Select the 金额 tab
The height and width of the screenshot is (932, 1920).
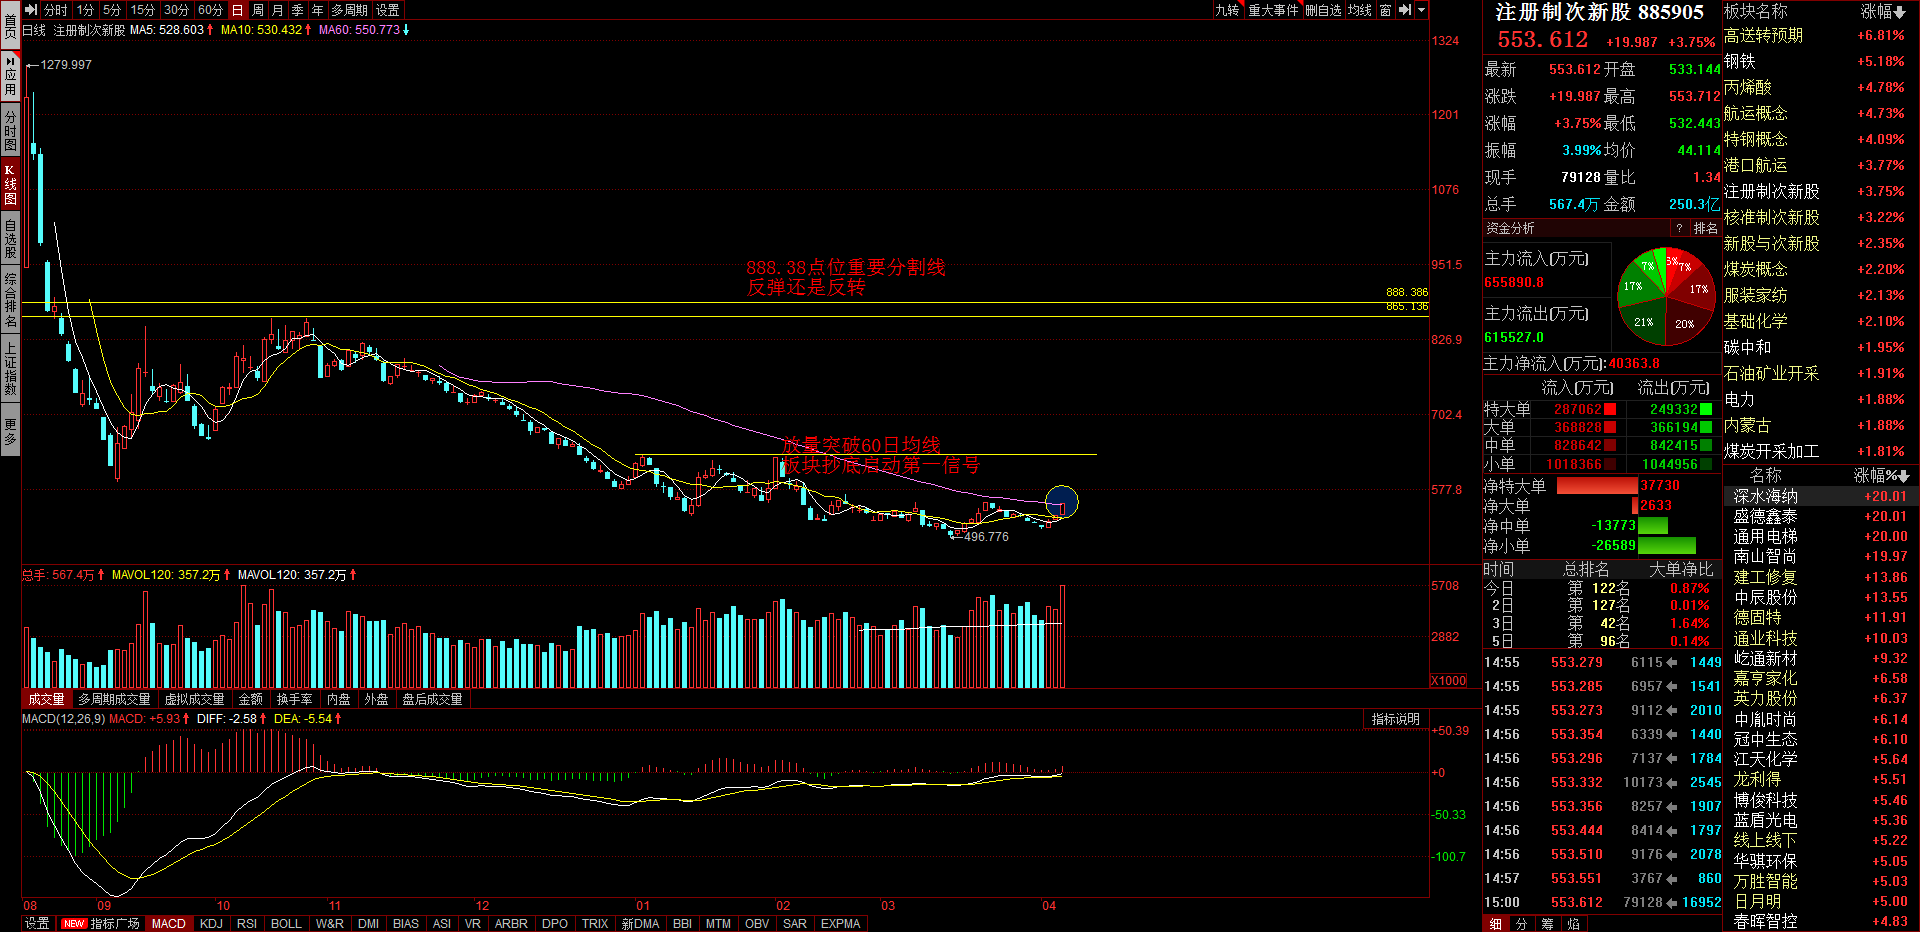(250, 699)
